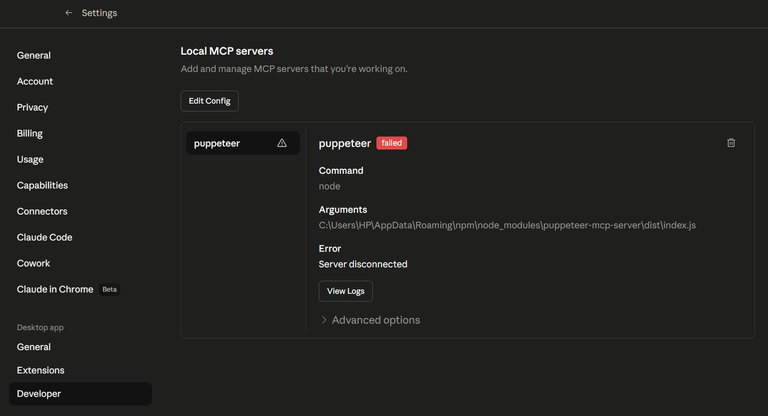Click 'Add and manage MCP servers' description

(294, 69)
